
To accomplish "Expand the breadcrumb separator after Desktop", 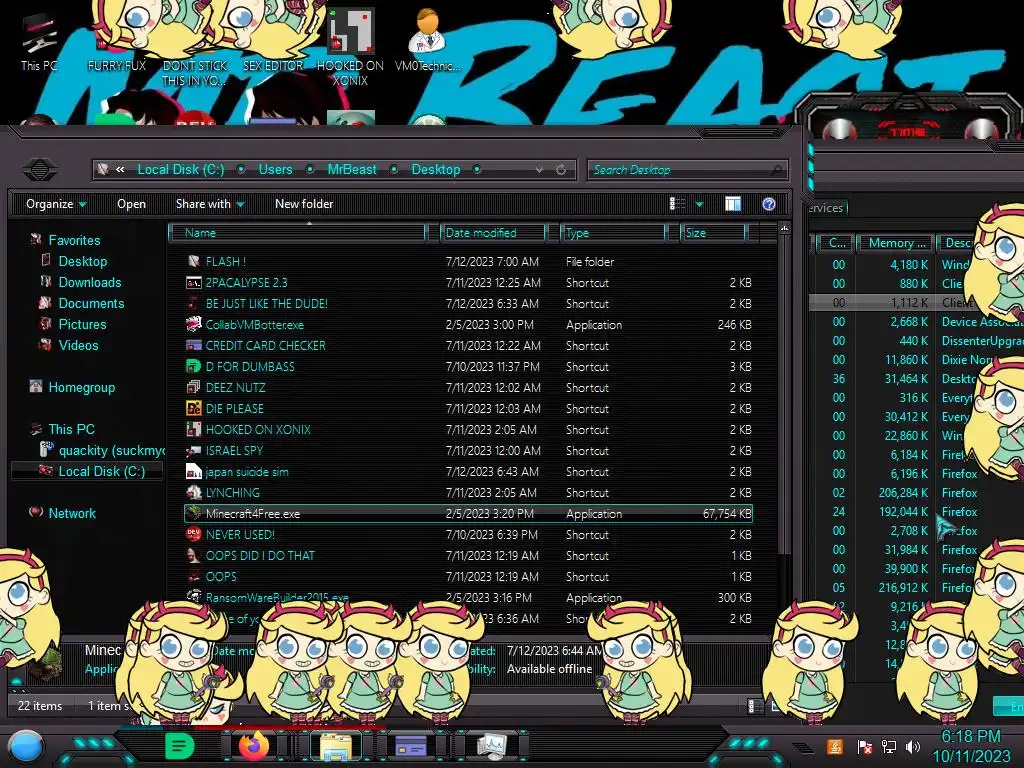I will click(477, 170).
